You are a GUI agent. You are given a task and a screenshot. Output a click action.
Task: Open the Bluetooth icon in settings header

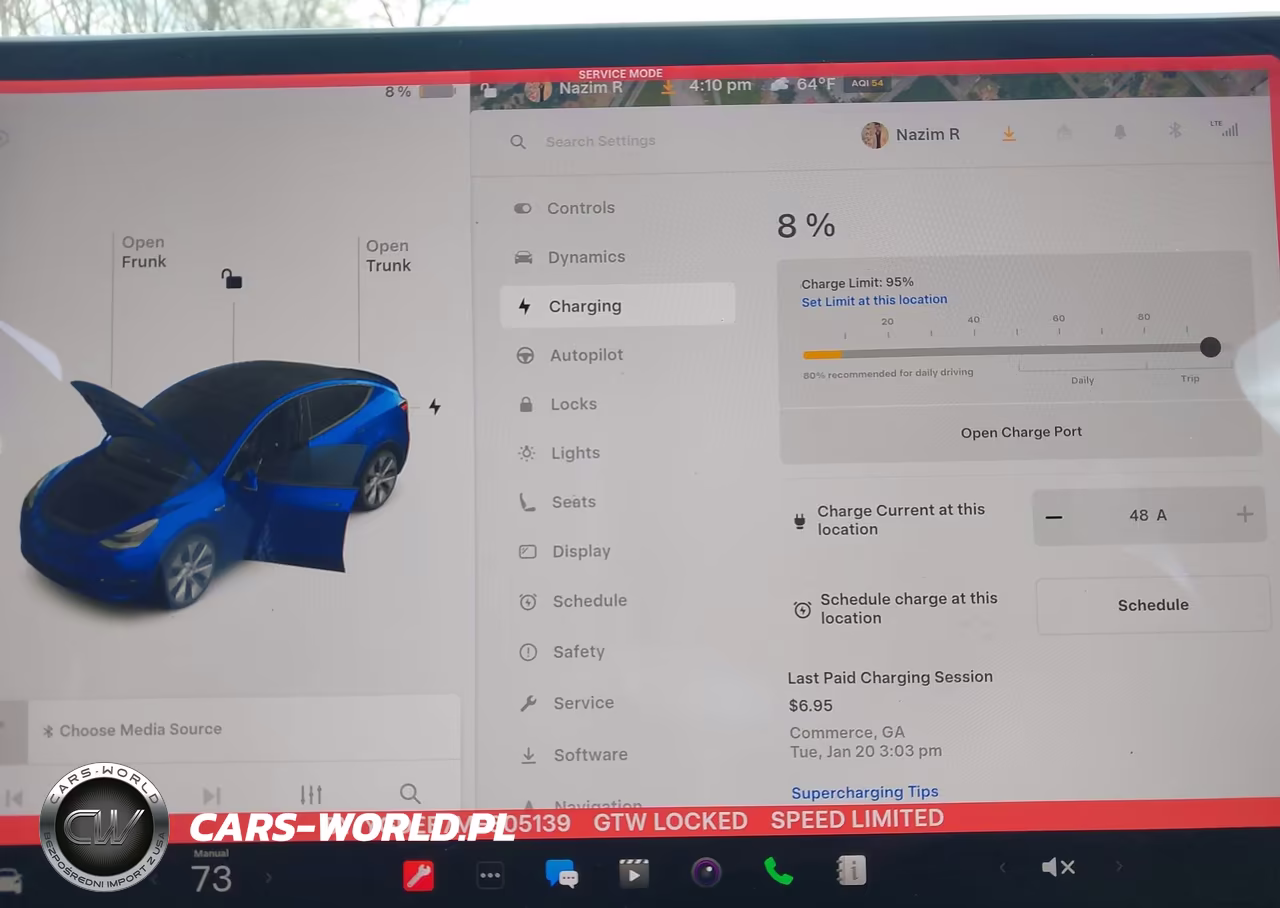(x=1176, y=131)
